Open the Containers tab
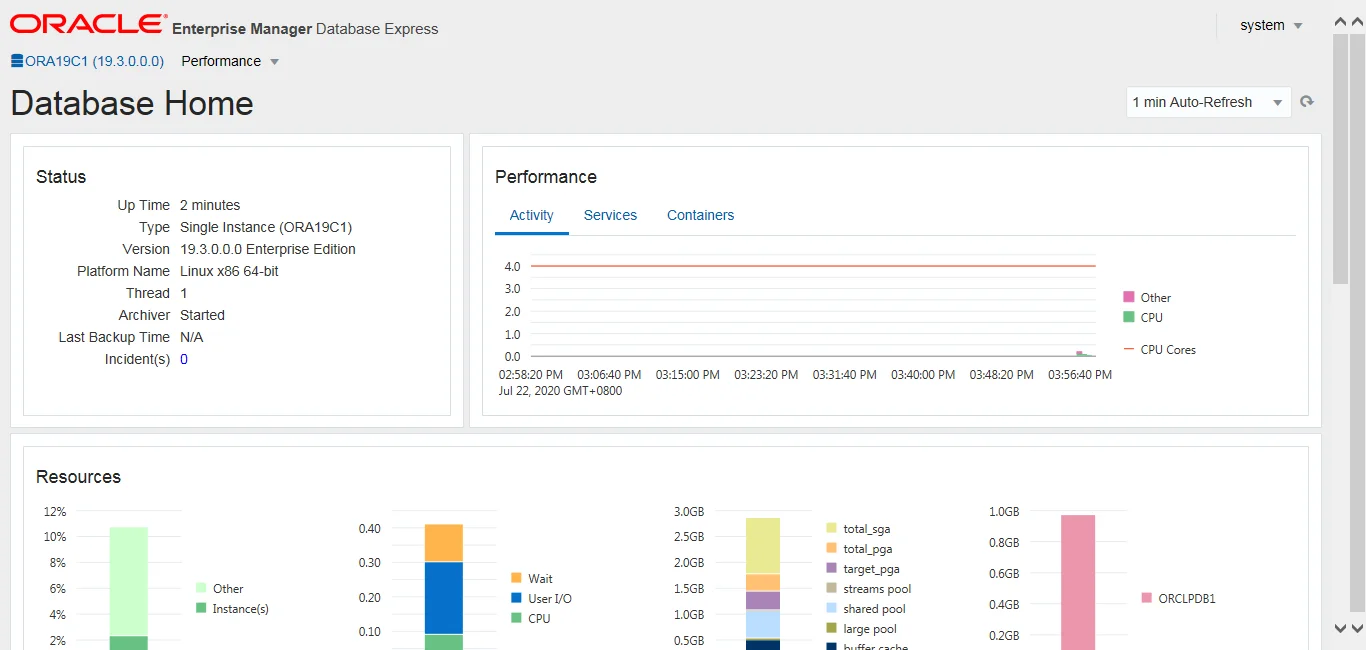The height and width of the screenshot is (650, 1366). (x=700, y=215)
